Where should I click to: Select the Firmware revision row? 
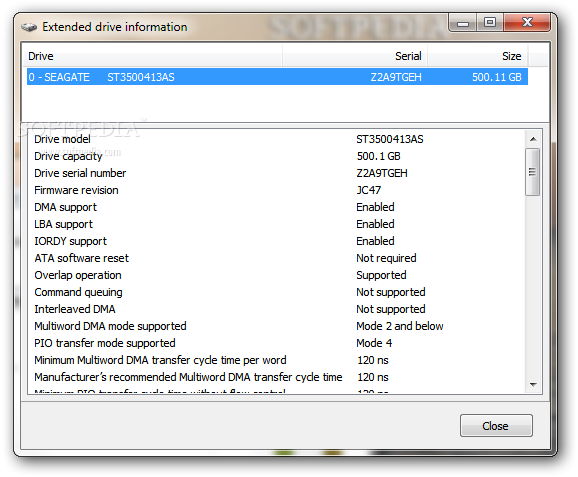[276, 190]
